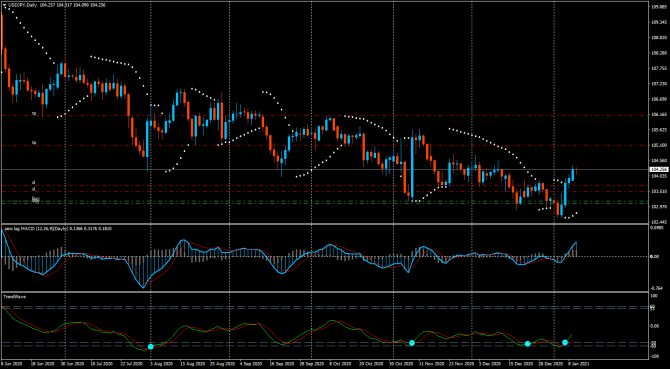
Task: Click the 3 Aug 2020 date label
Action: [160, 364]
